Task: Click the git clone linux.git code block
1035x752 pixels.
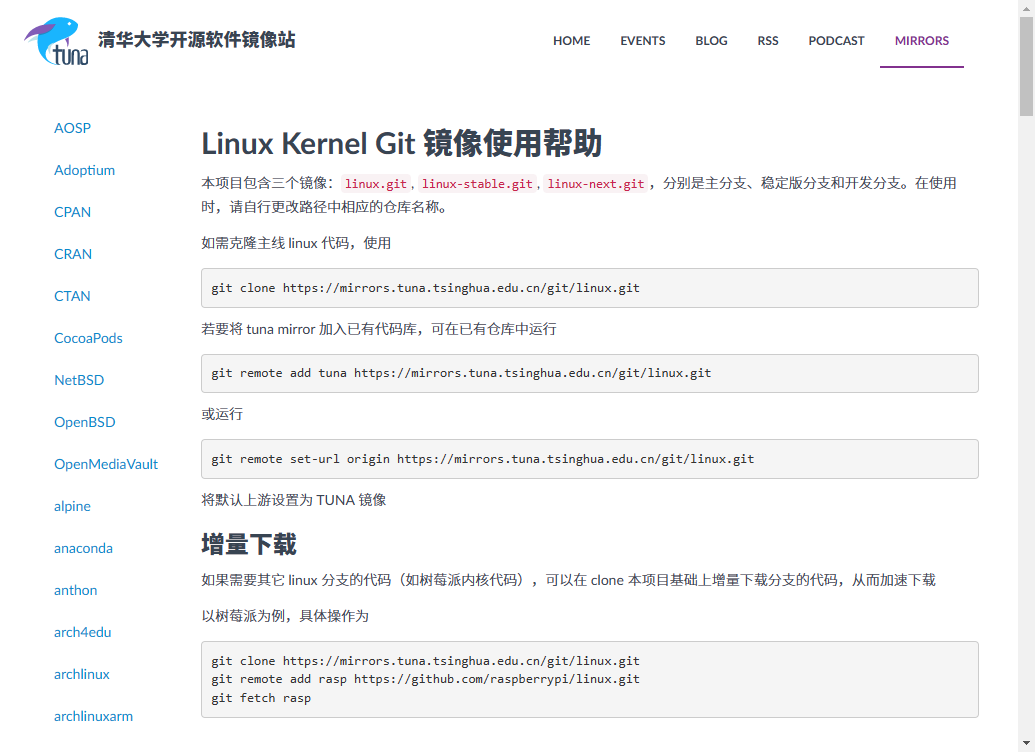Action: pyautogui.click(x=589, y=288)
